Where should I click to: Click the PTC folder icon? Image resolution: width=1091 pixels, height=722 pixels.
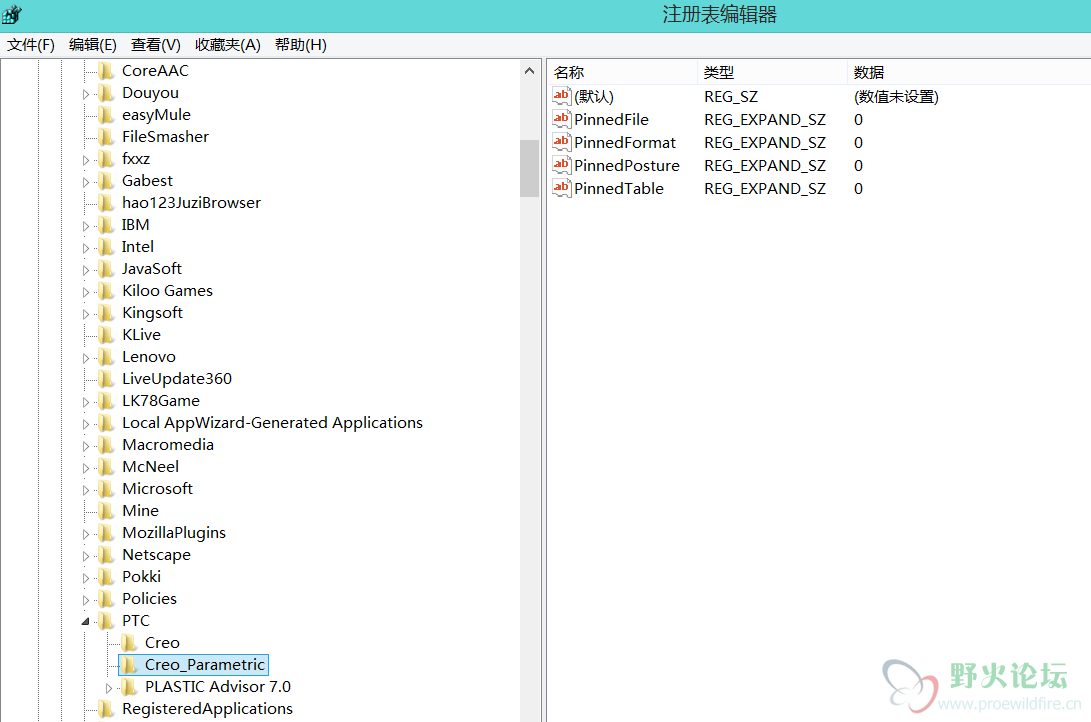106,620
